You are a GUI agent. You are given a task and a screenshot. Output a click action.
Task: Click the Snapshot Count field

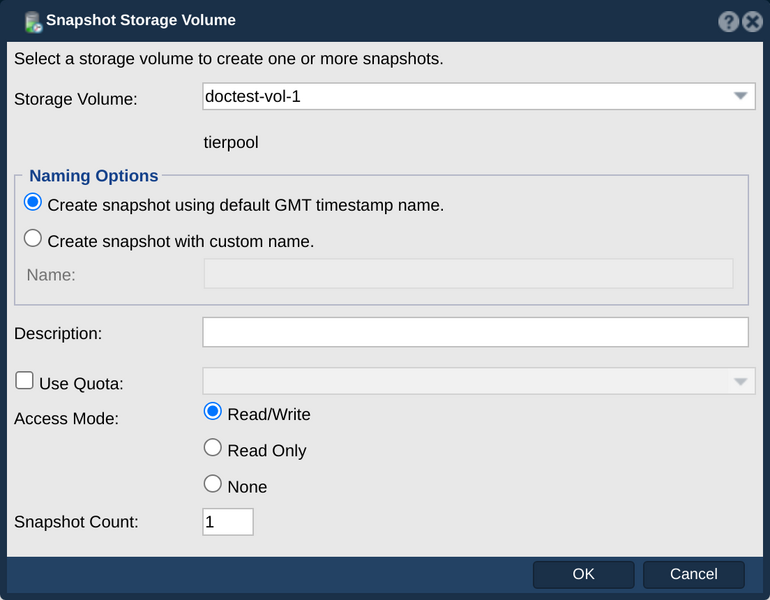point(228,521)
